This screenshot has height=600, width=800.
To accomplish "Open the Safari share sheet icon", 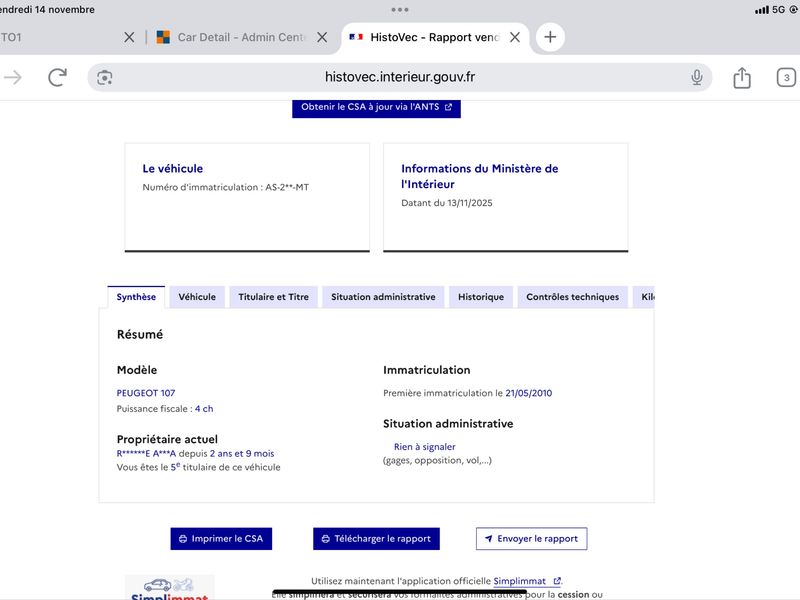I will coord(742,78).
